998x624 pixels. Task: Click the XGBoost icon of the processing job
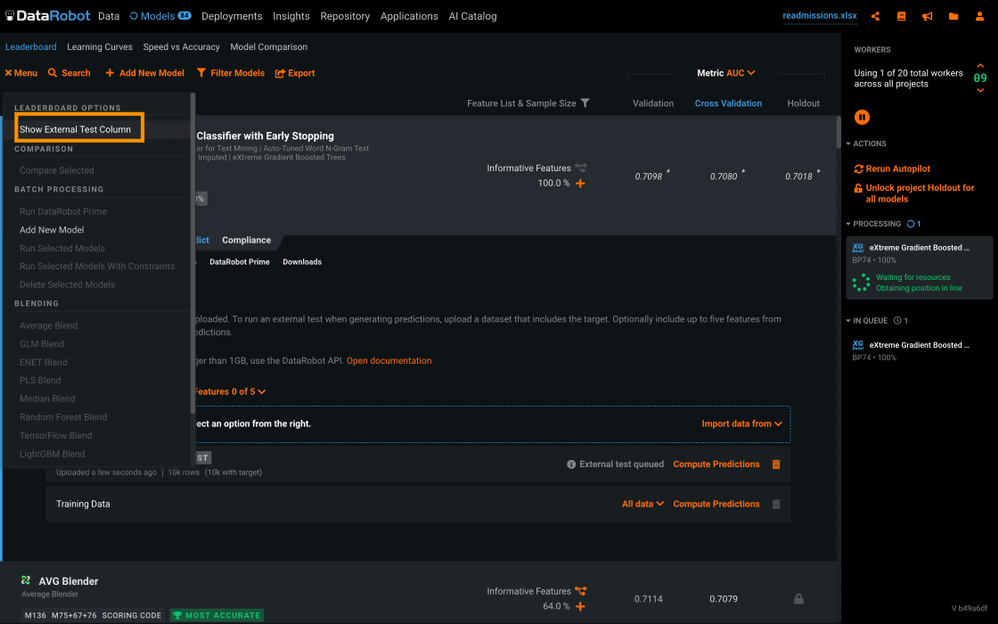pyautogui.click(x=858, y=248)
